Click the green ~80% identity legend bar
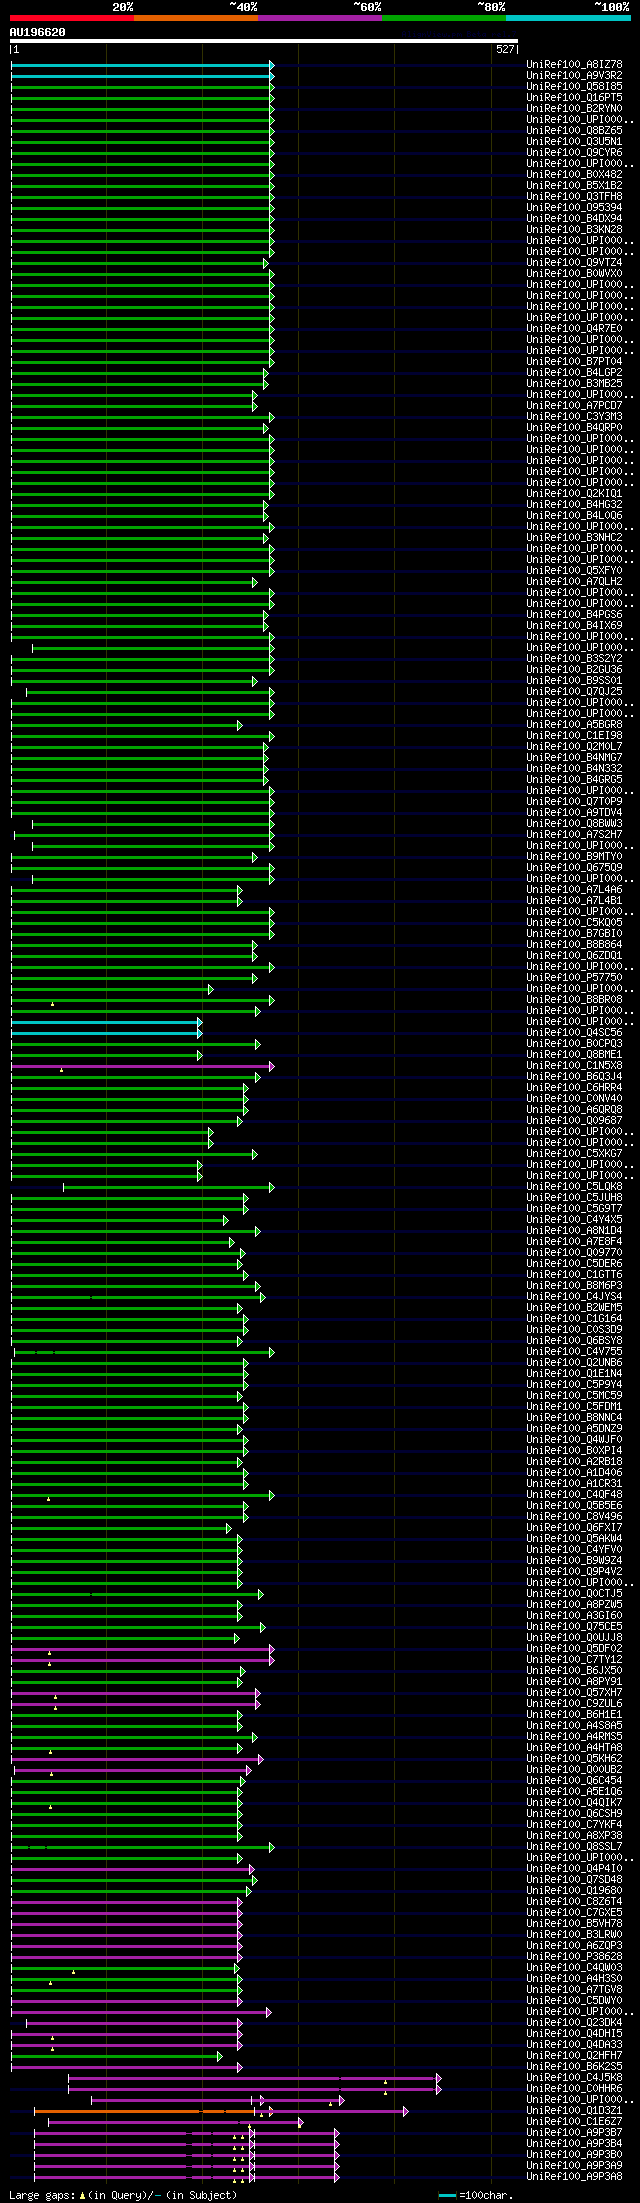The height and width of the screenshot is (2203, 640). [443, 18]
